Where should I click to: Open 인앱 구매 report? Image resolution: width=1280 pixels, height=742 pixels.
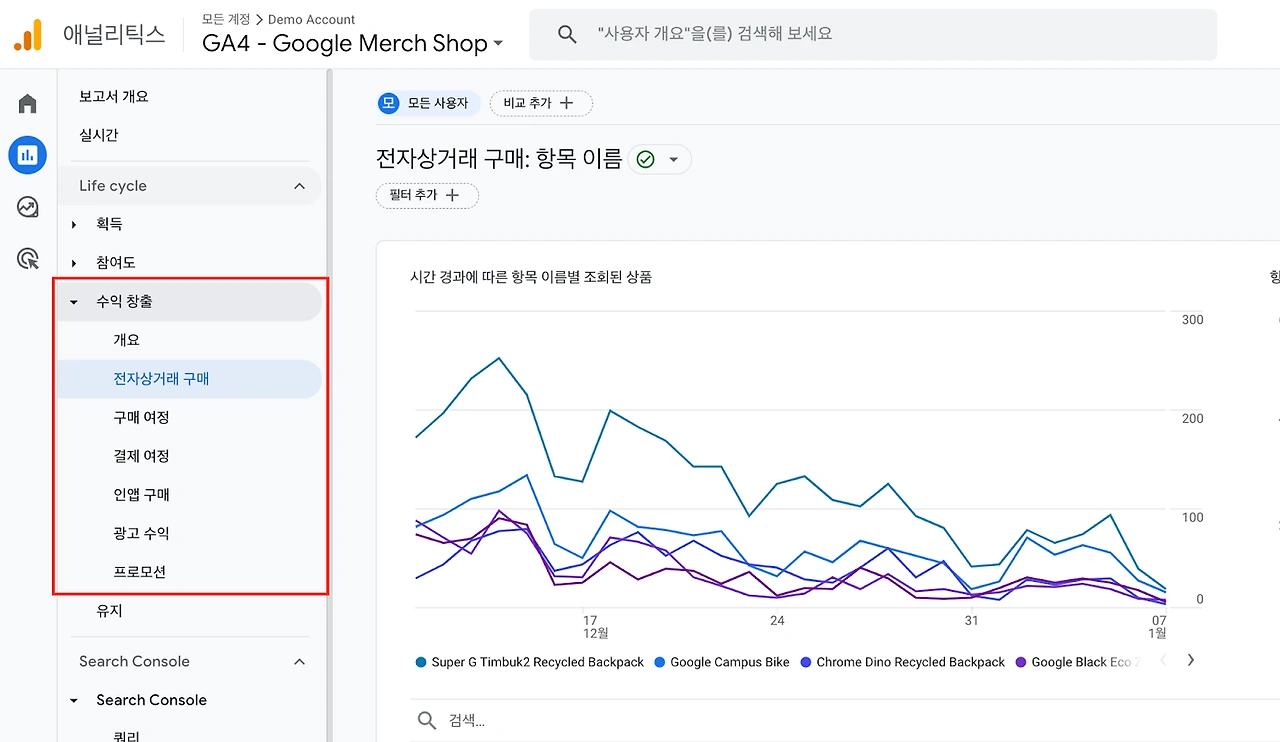pyautogui.click(x=141, y=495)
